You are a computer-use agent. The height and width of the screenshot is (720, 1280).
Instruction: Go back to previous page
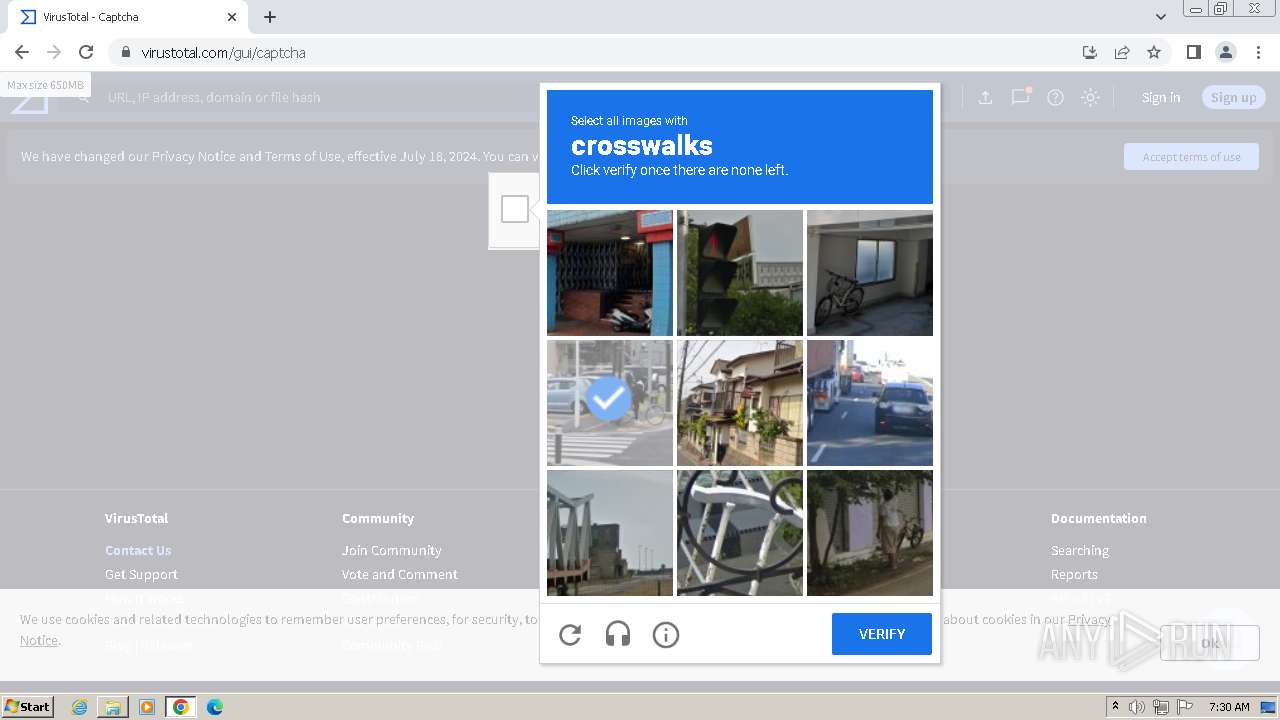(x=22, y=52)
